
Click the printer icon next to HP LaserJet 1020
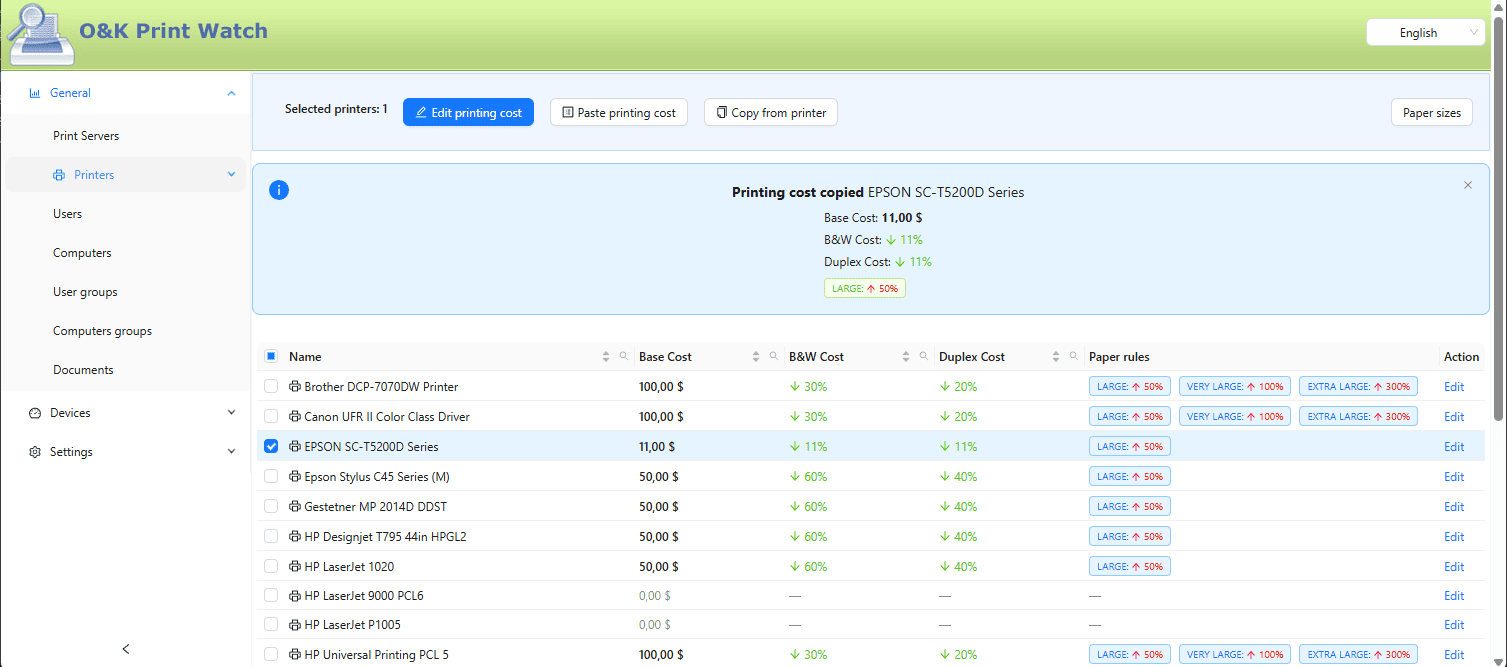pos(295,566)
